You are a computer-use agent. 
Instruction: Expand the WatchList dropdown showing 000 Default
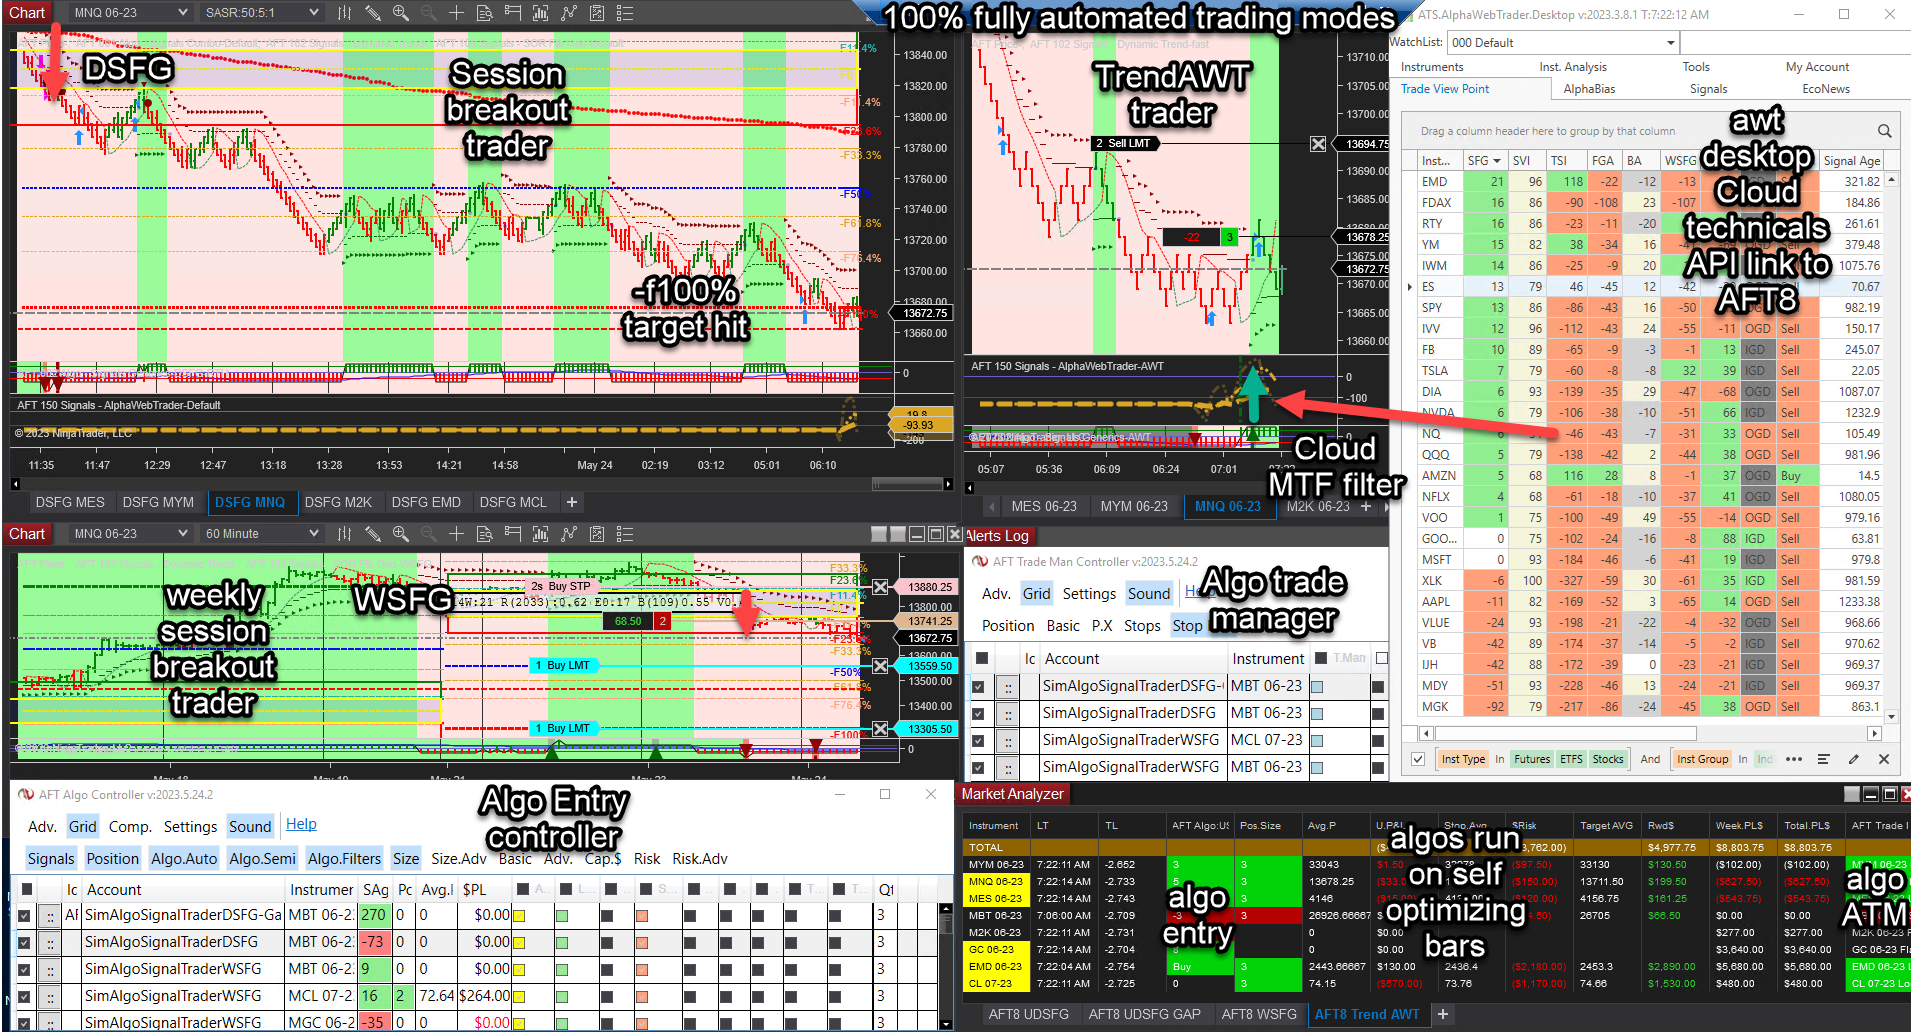point(1670,42)
